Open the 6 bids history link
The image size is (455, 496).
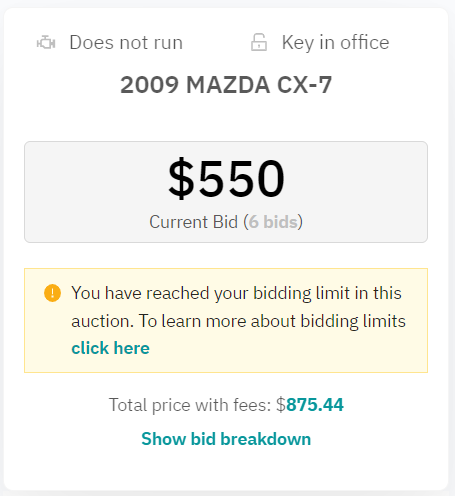point(273,222)
